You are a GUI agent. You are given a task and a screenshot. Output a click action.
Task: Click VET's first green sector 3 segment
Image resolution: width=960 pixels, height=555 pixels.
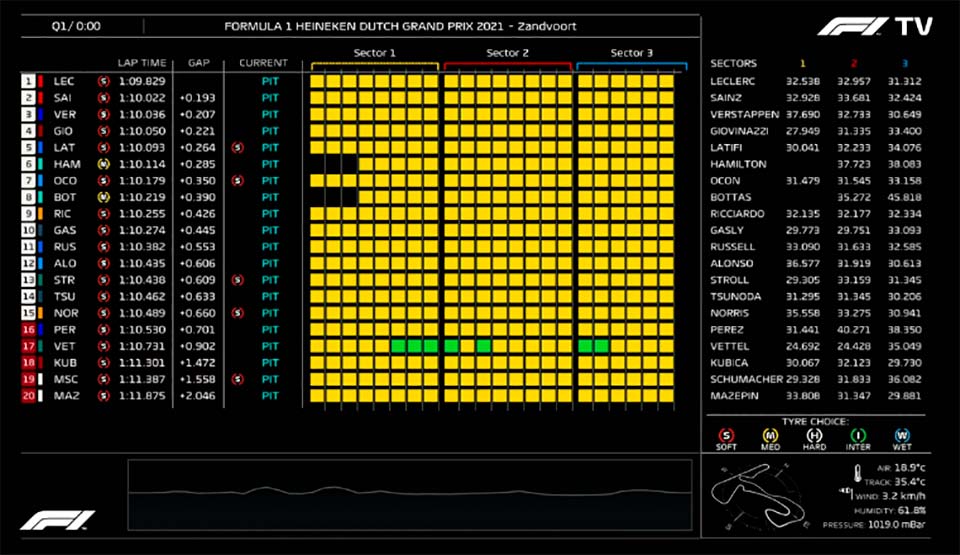point(585,345)
